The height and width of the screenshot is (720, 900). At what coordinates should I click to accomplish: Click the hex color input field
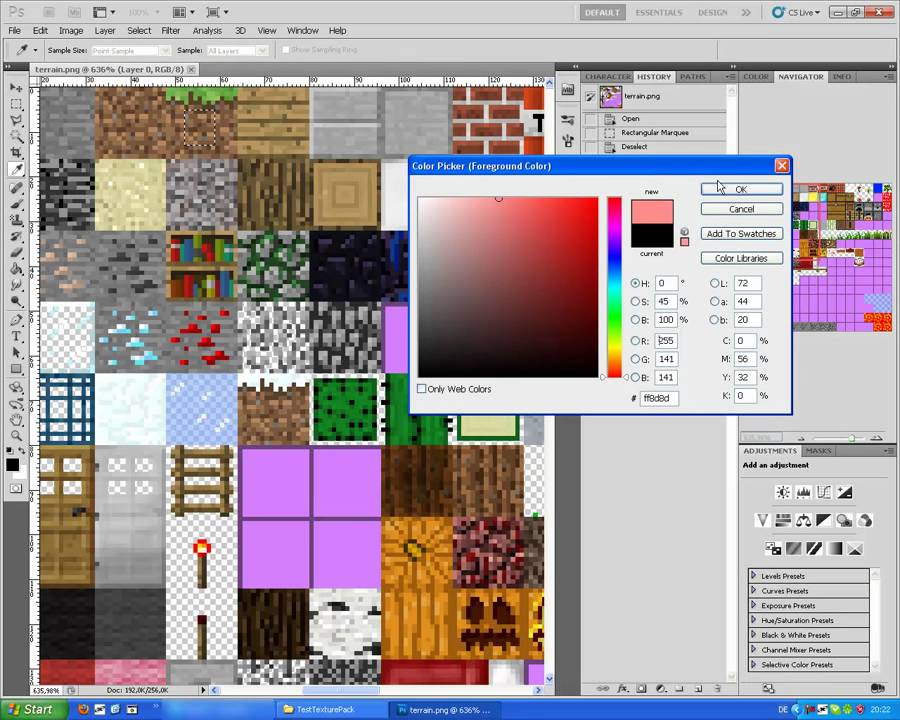coord(659,398)
